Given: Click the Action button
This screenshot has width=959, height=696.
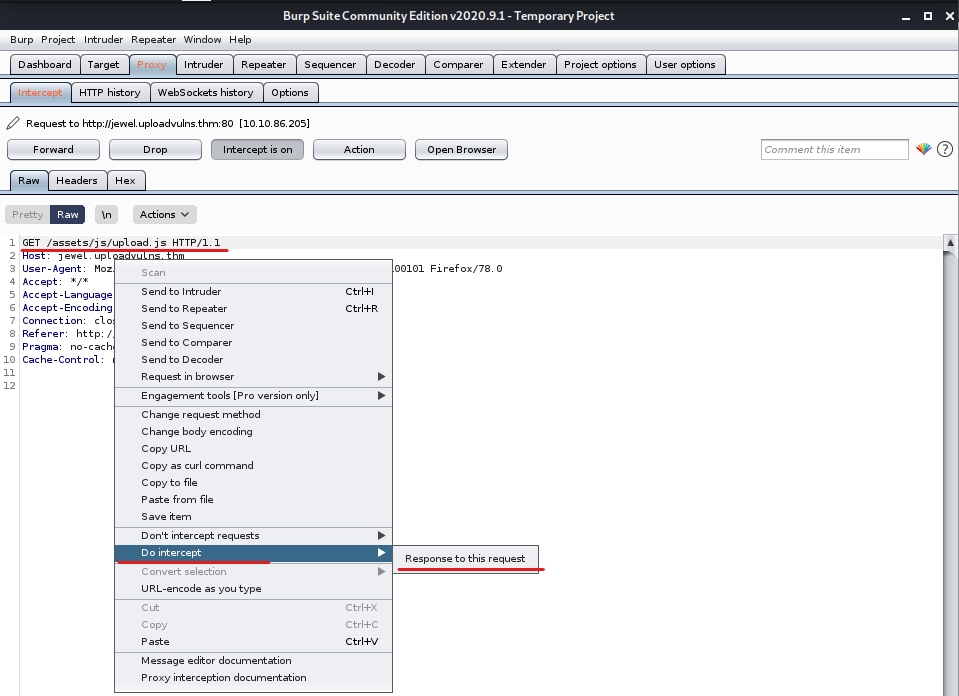Looking at the screenshot, I should point(359,149).
